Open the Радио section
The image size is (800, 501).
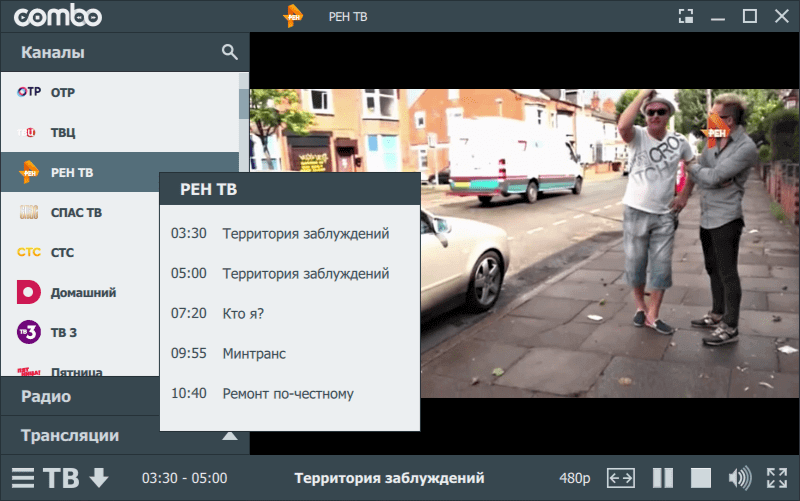[x=80, y=396]
